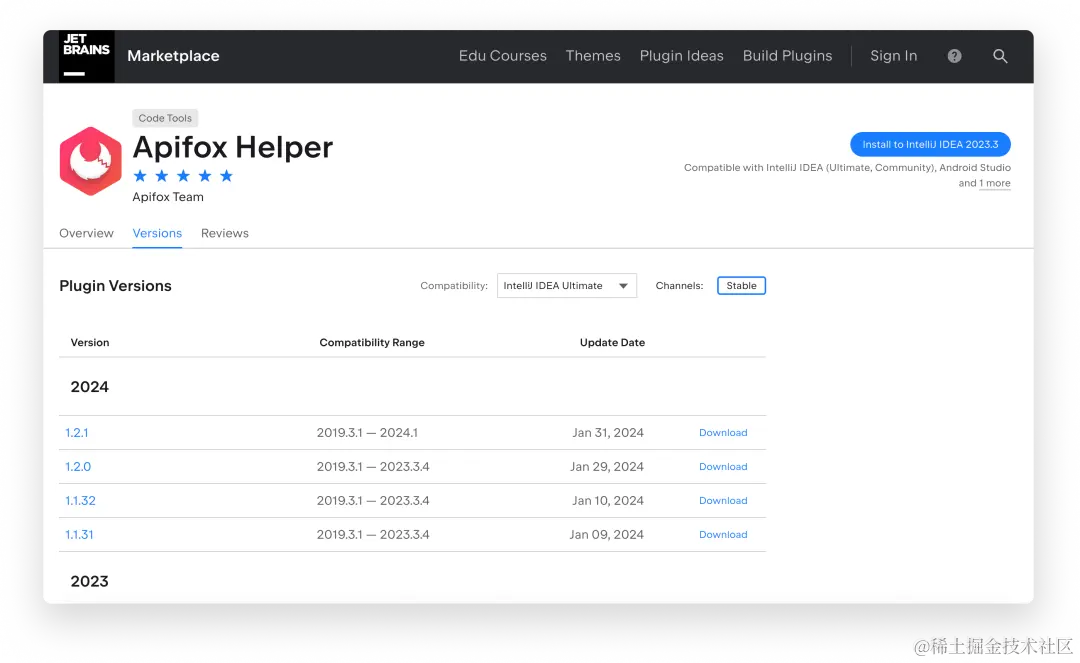This screenshot has height=663, width=1080.
Task: Download version 1.1.32
Action: coord(723,501)
